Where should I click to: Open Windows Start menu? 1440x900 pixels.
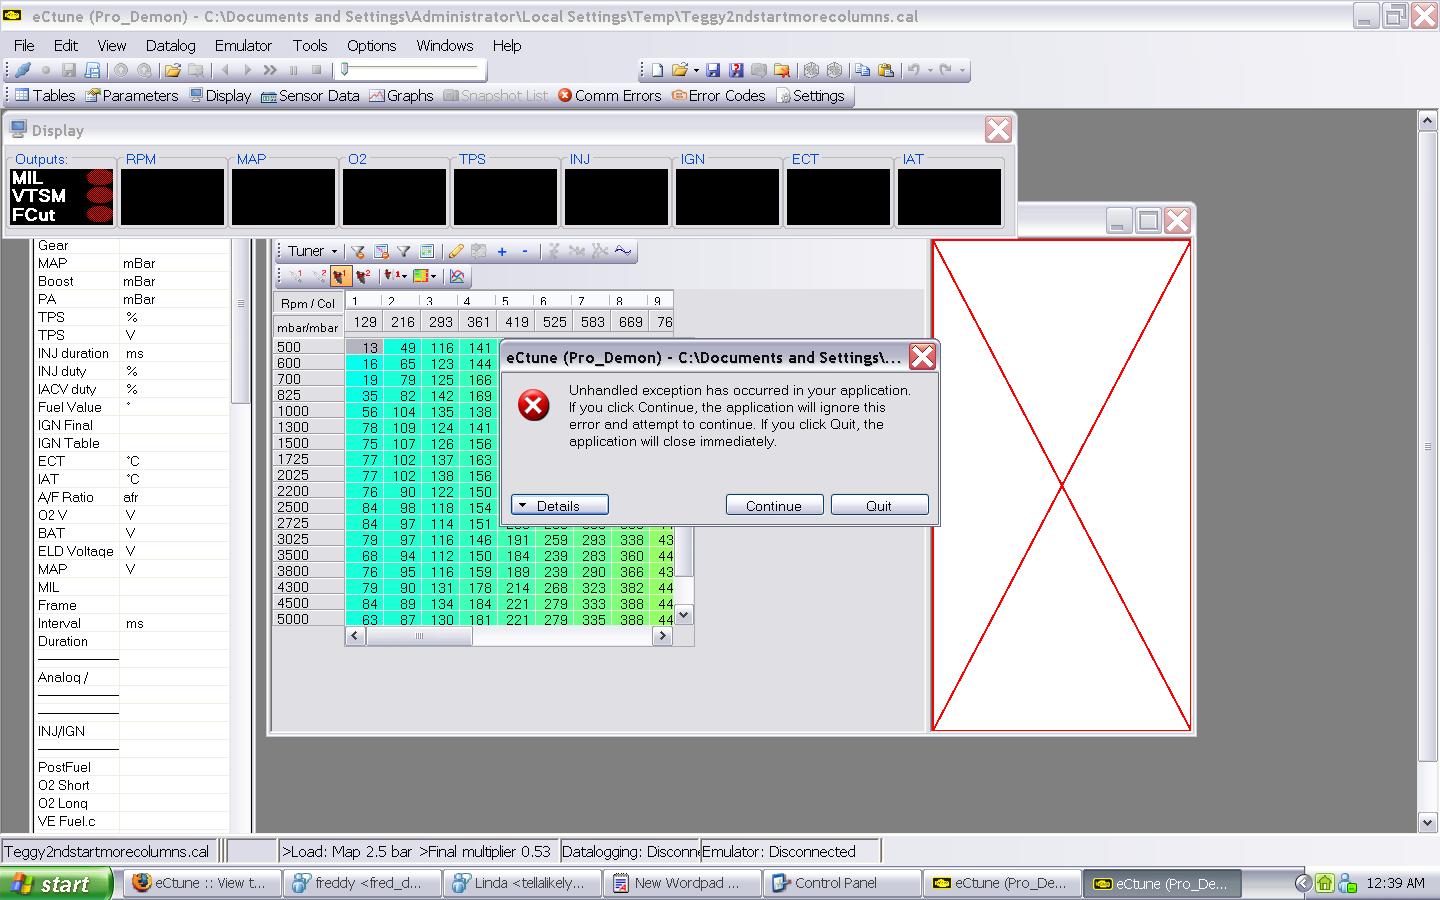pyautogui.click(x=55, y=884)
